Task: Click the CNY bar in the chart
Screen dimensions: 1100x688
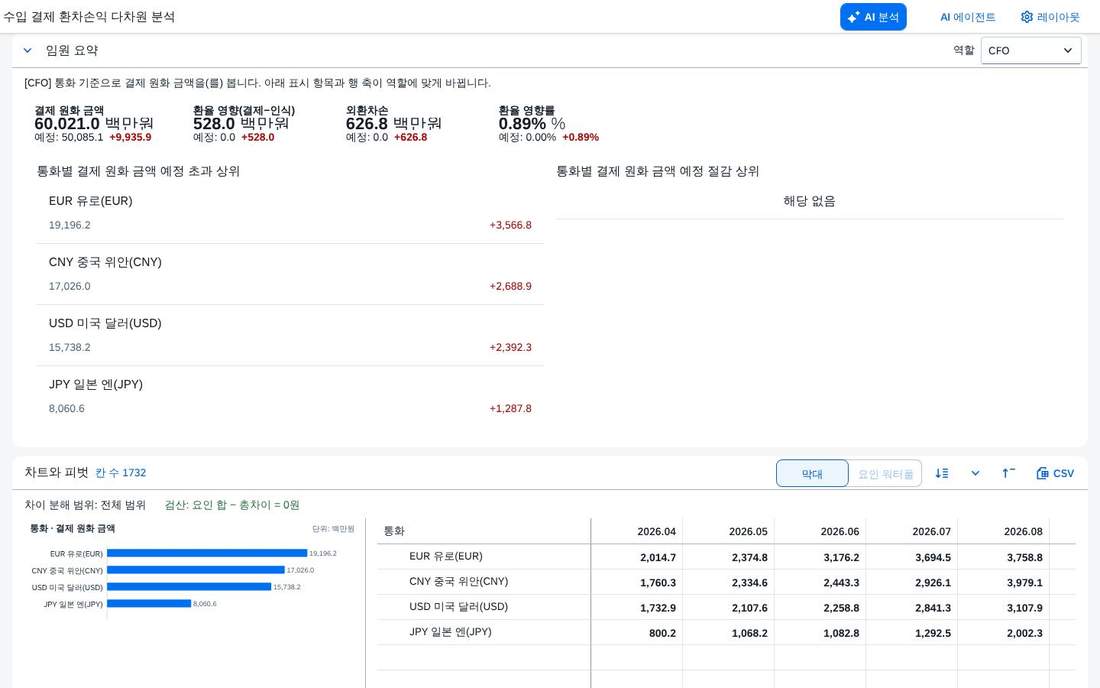Action: tap(196, 570)
